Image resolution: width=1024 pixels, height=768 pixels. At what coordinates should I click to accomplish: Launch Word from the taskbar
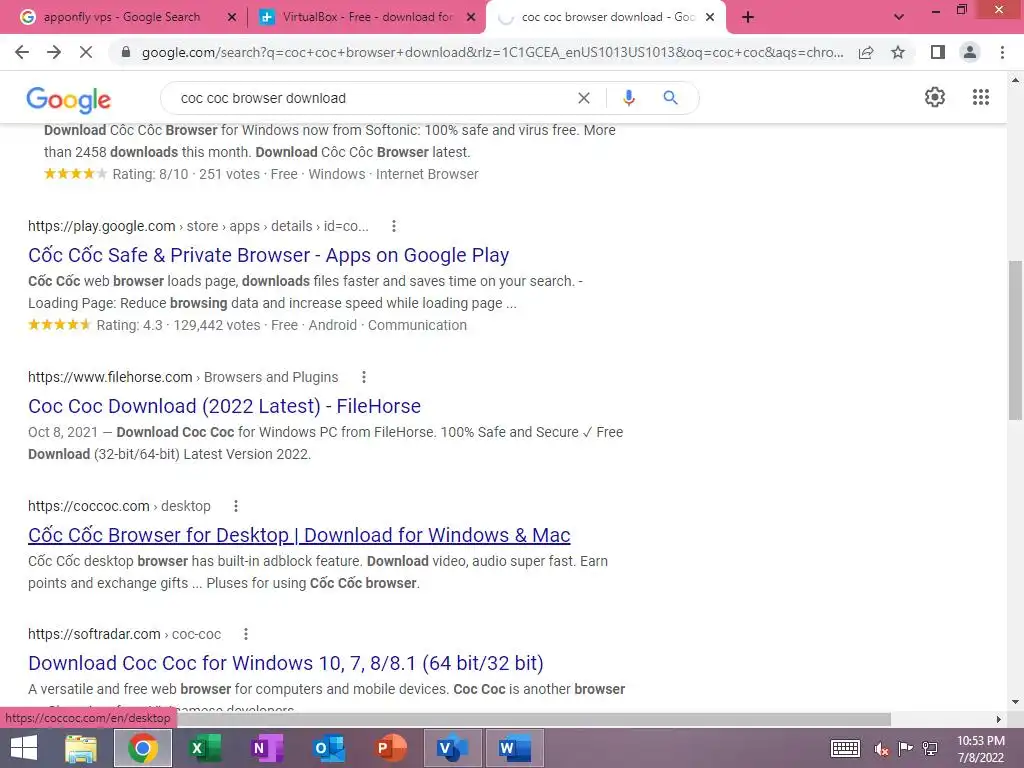tap(515, 748)
